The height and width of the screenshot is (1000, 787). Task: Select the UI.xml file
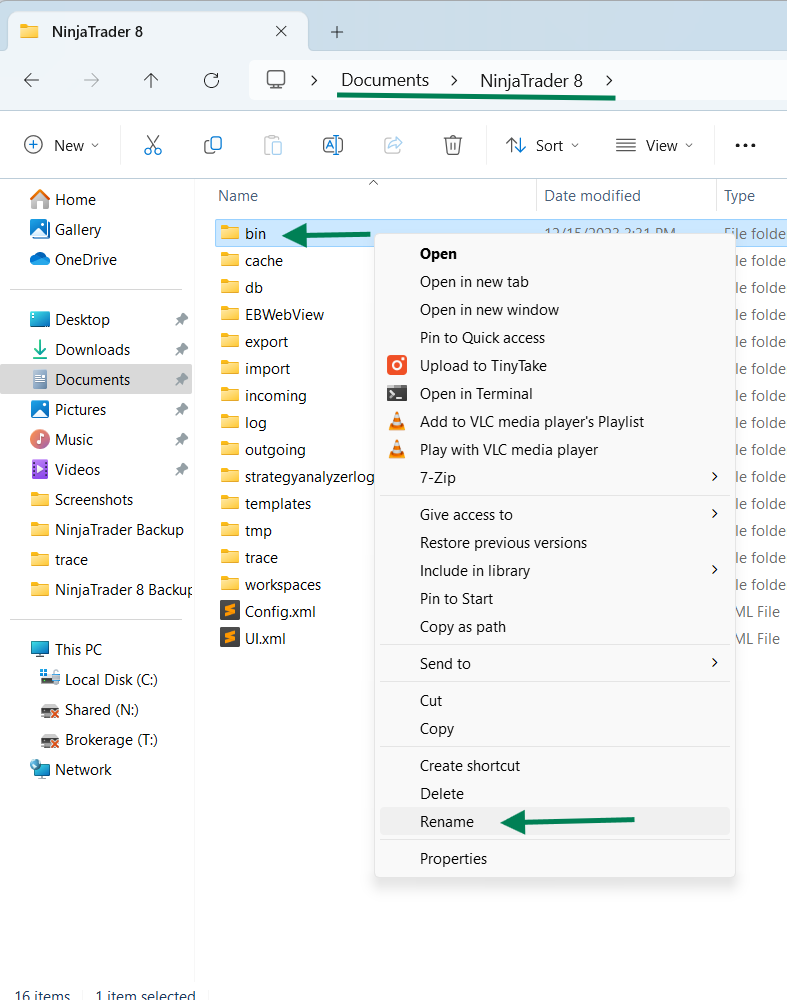click(253, 638)
